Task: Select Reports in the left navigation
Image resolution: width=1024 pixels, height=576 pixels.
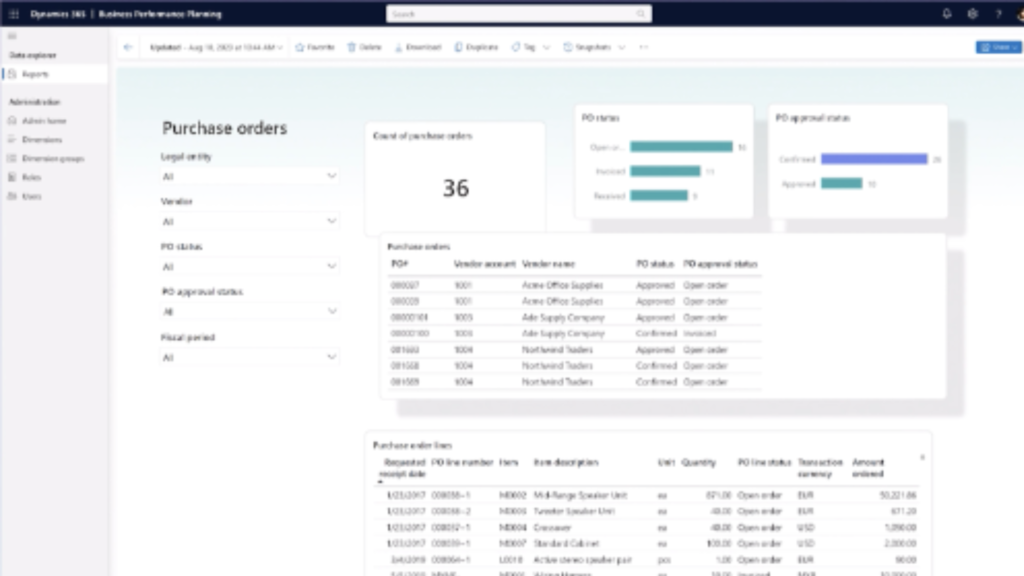Action: [x=35, y=74]
